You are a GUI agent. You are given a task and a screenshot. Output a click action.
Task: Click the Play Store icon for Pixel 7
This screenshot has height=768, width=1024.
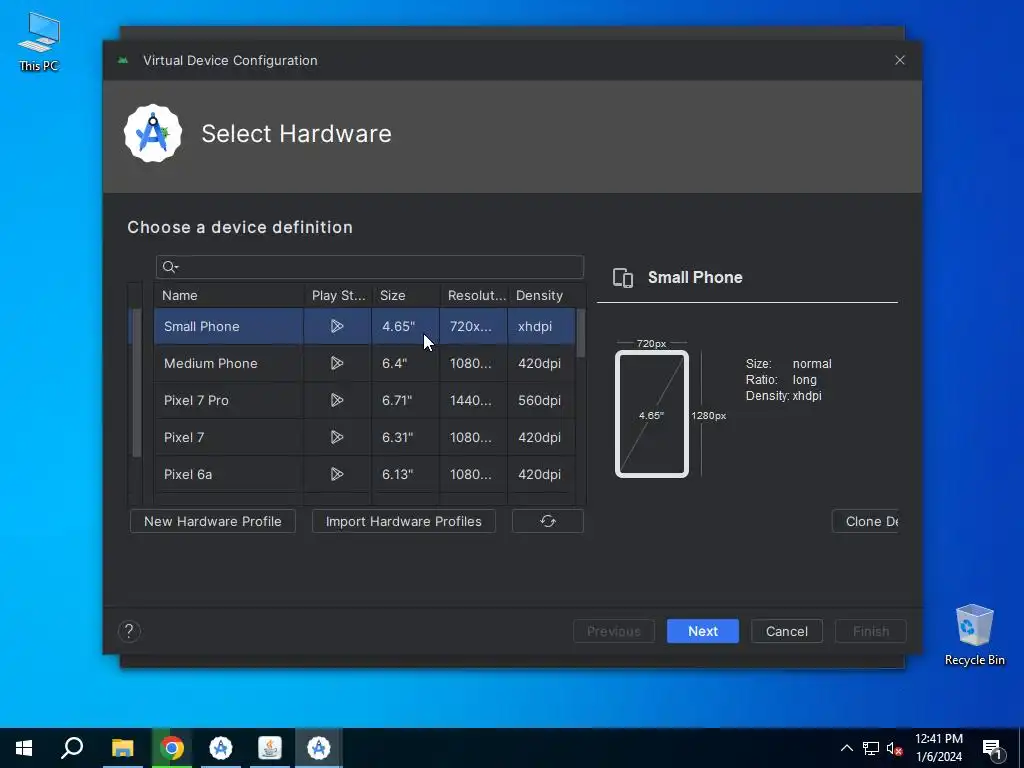coord(337,437)
